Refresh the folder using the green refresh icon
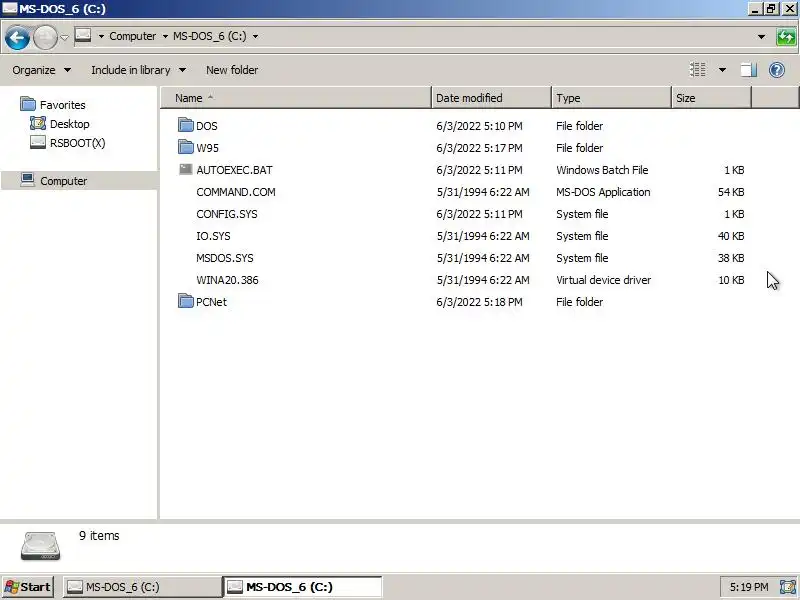Screen dimensions: 800x600 point(786,37)
